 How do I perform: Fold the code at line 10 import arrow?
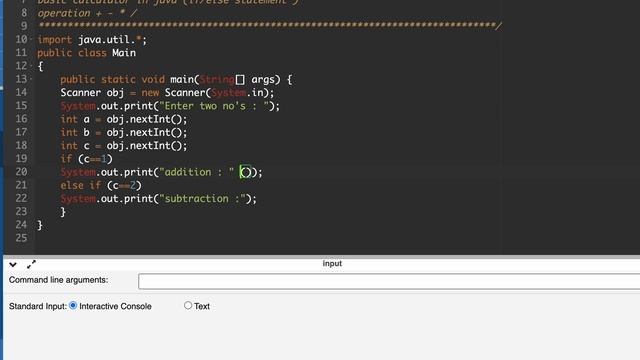point(31,40)
